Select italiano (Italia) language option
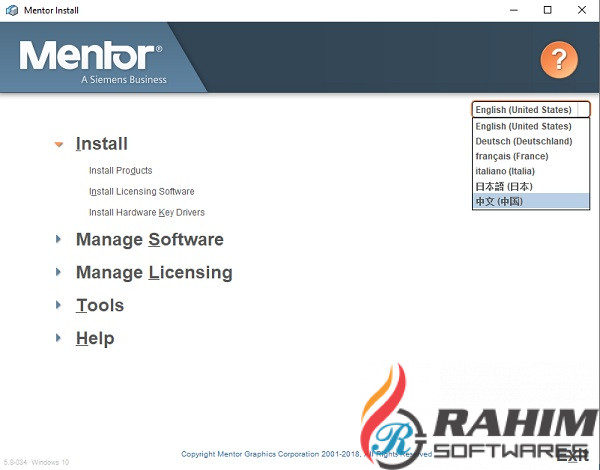 coord(531,171)
